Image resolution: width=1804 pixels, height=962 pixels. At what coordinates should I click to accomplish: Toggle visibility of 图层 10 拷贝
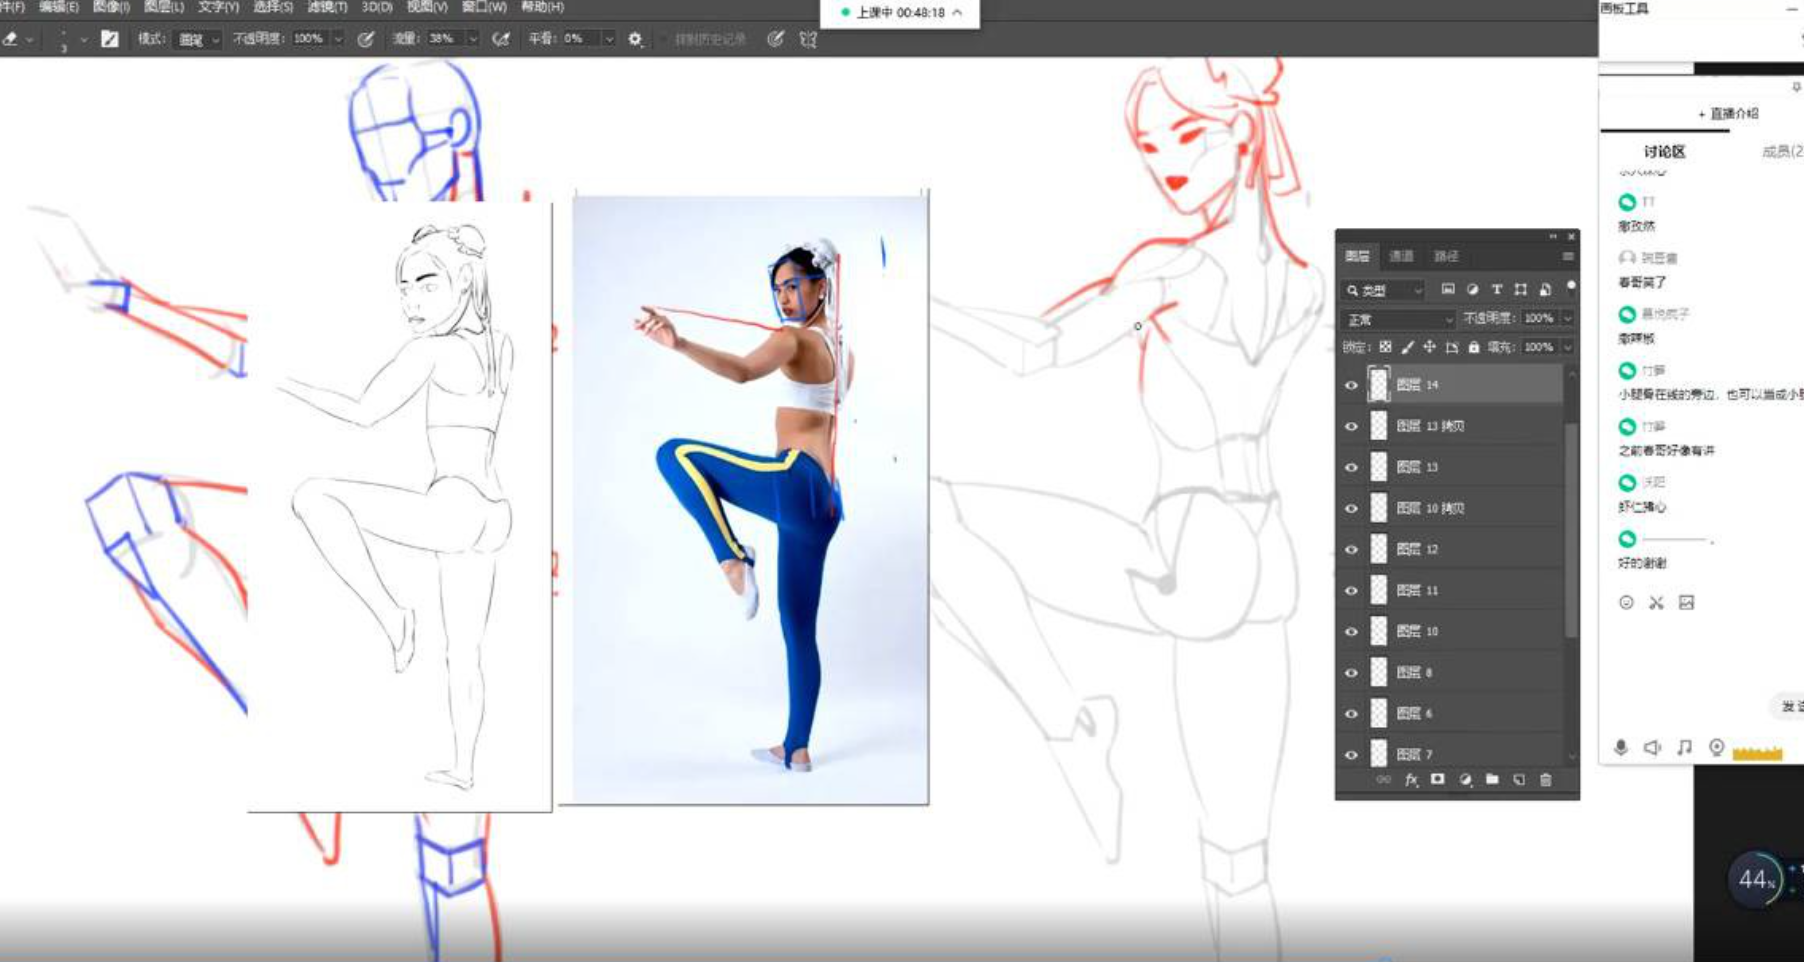(x=1351, y=508)
